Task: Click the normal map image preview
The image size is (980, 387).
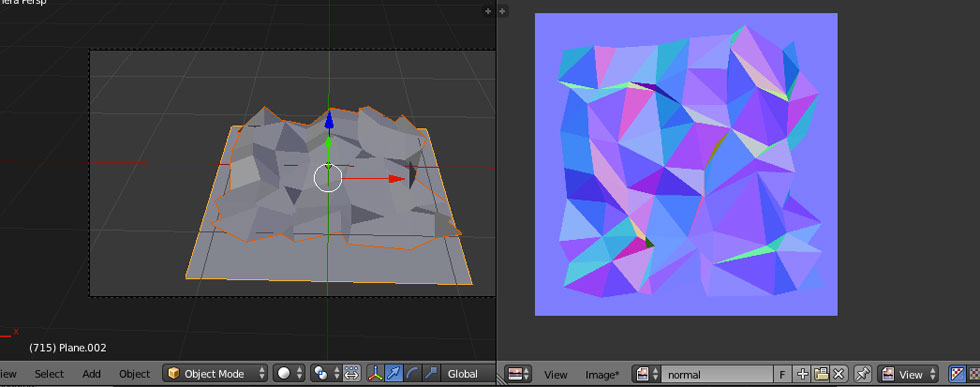Action: (686, 164)
